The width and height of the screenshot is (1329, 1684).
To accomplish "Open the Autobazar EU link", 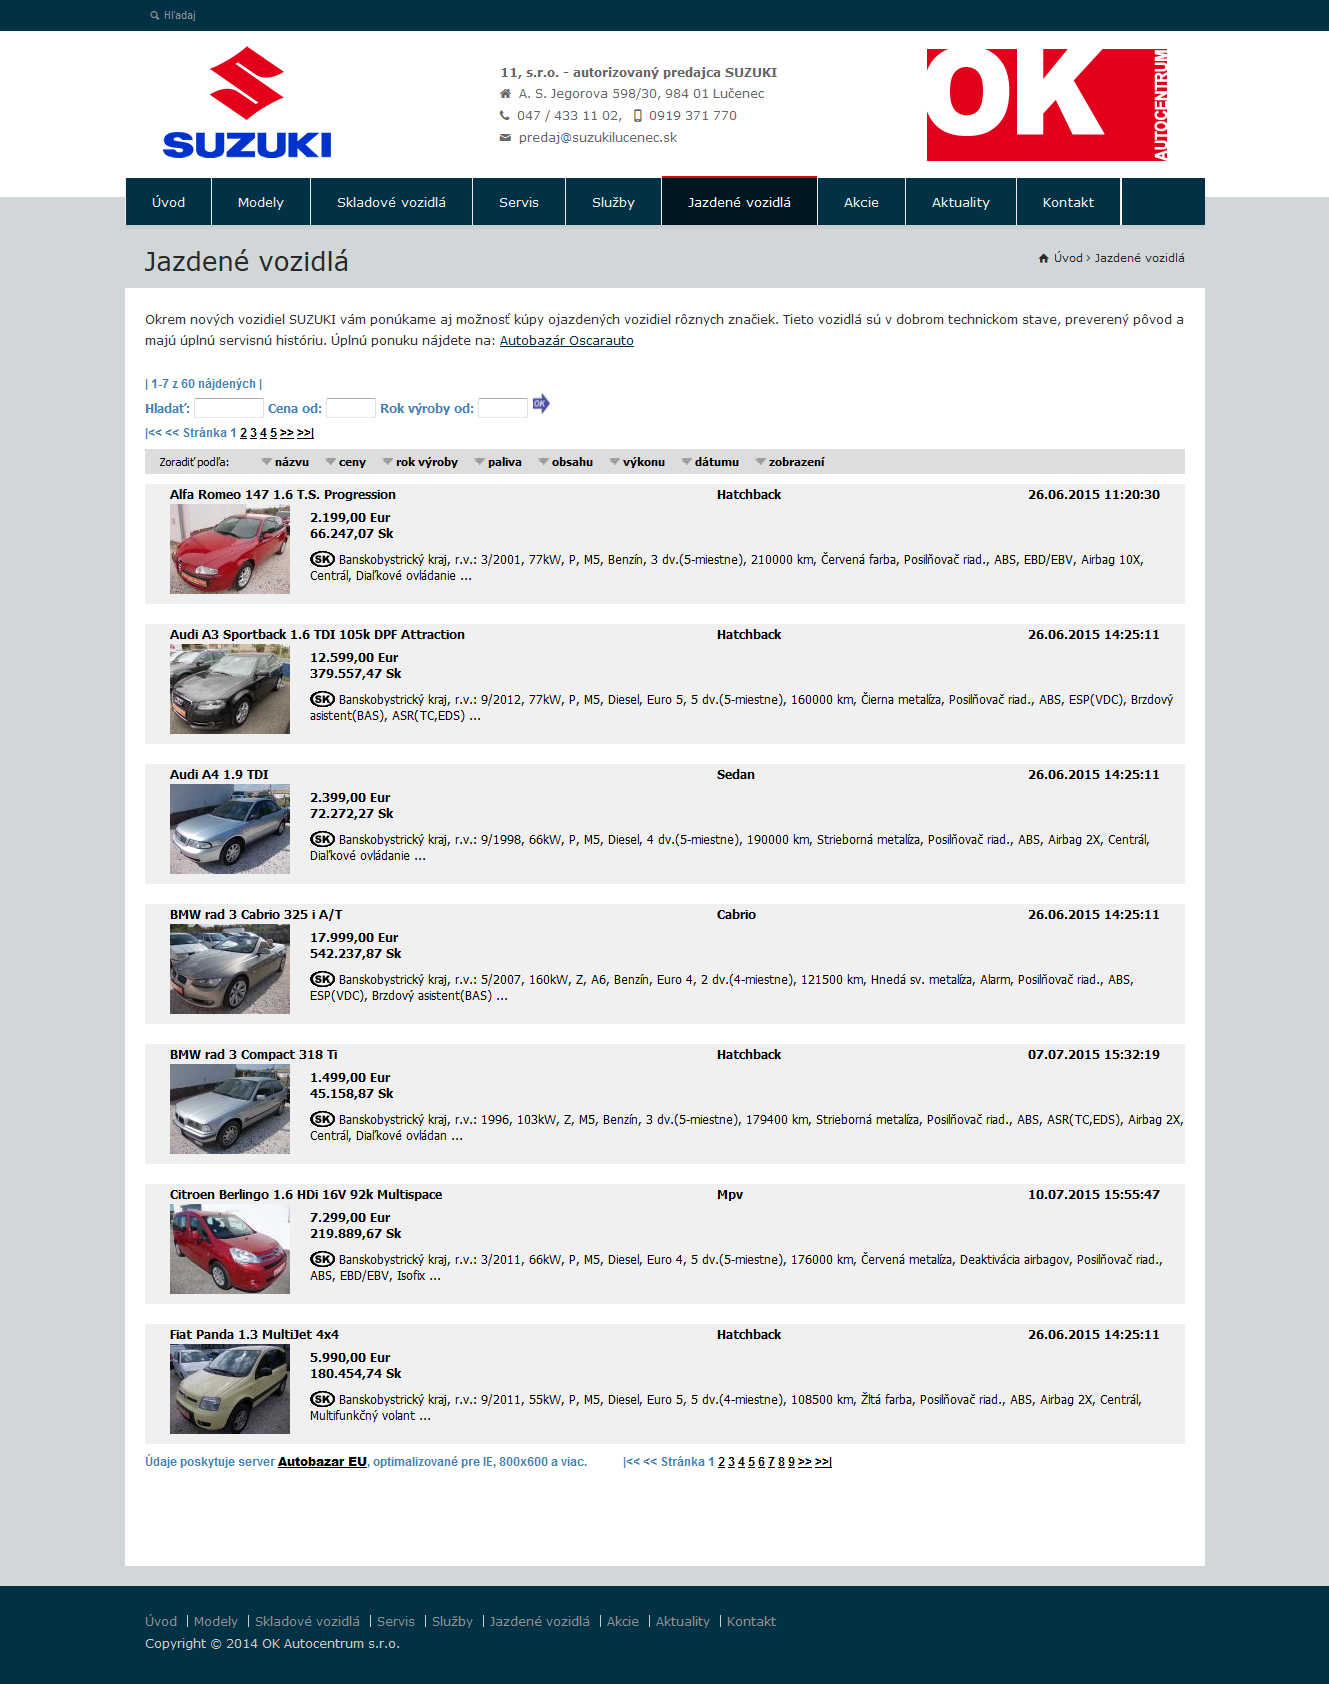I will coord(322,1462).
